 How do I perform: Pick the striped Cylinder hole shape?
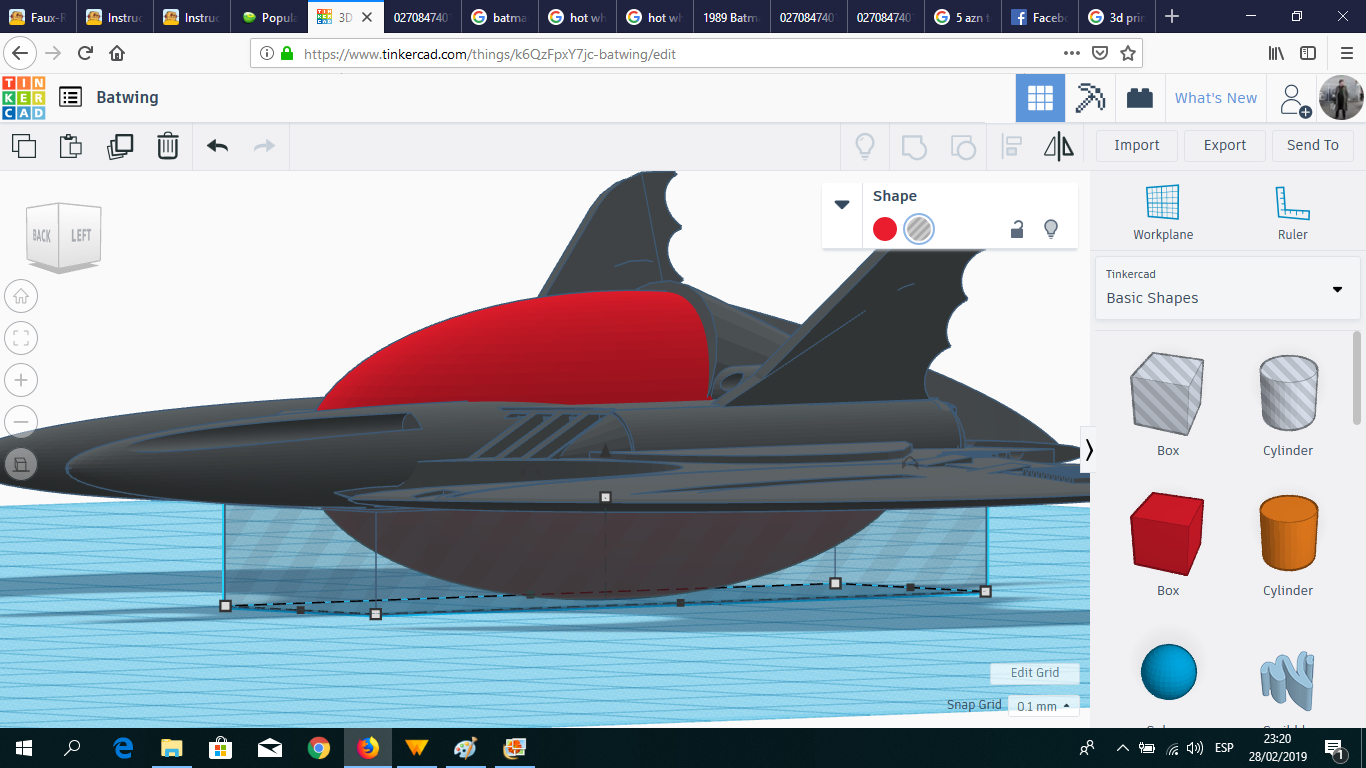pos(1288,394)
